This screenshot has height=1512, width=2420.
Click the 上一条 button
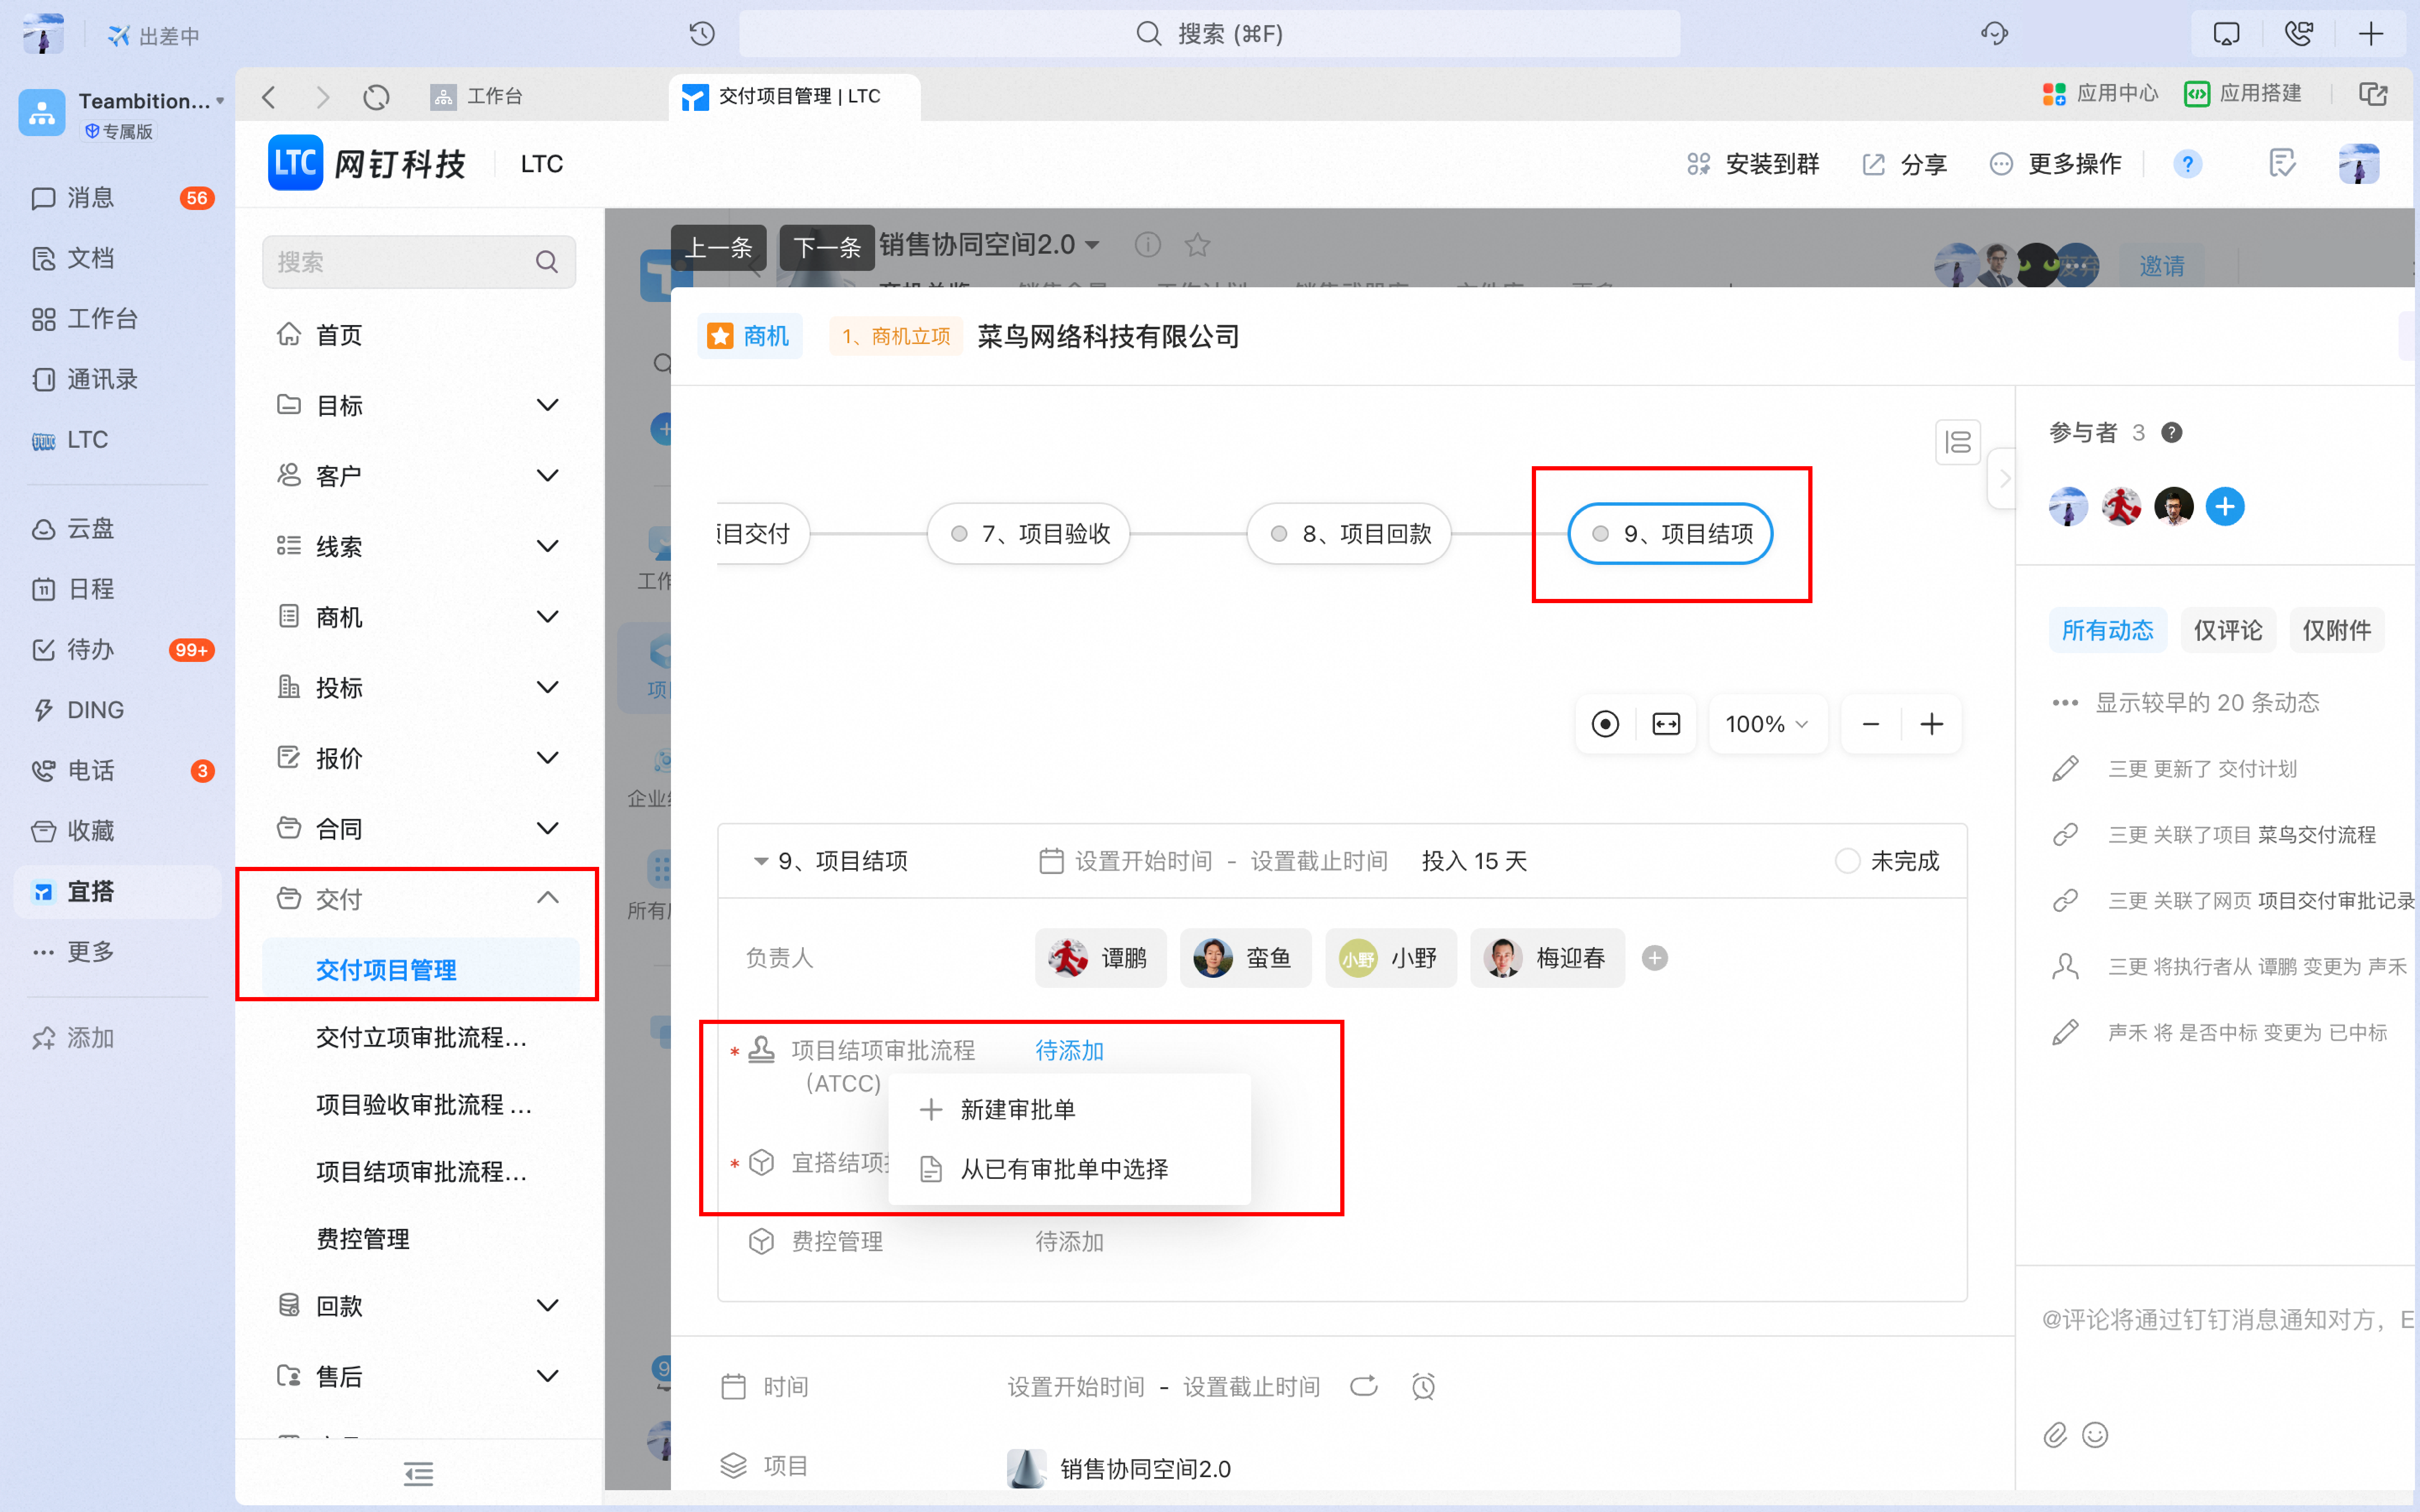[718, 247]
